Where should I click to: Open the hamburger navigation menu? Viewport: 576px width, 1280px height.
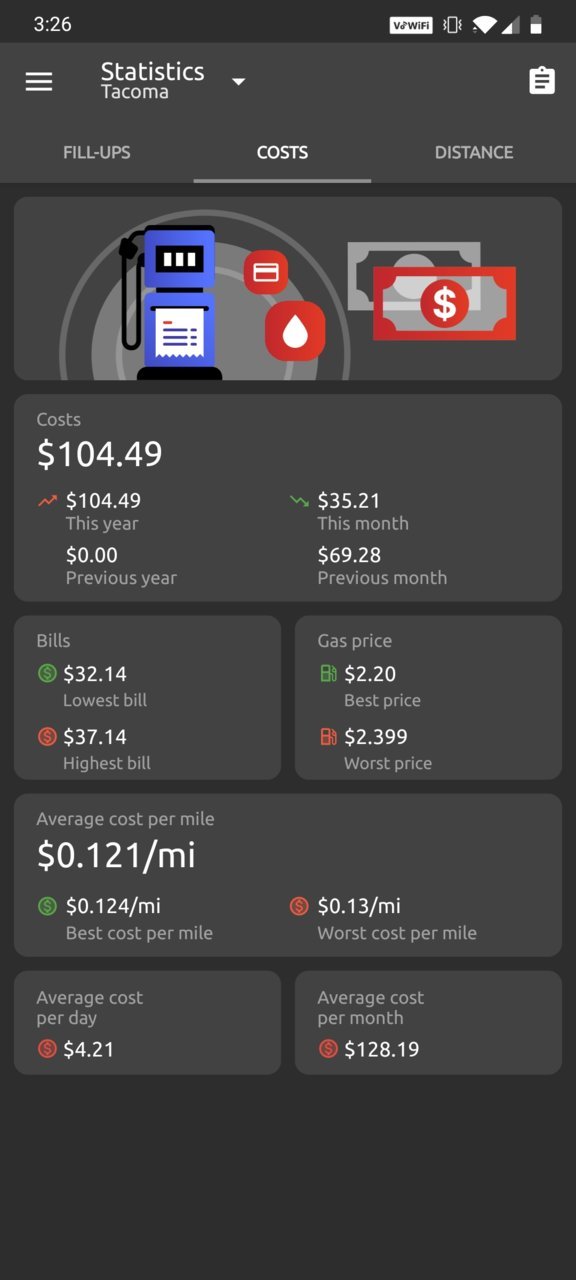pos(39,81)
